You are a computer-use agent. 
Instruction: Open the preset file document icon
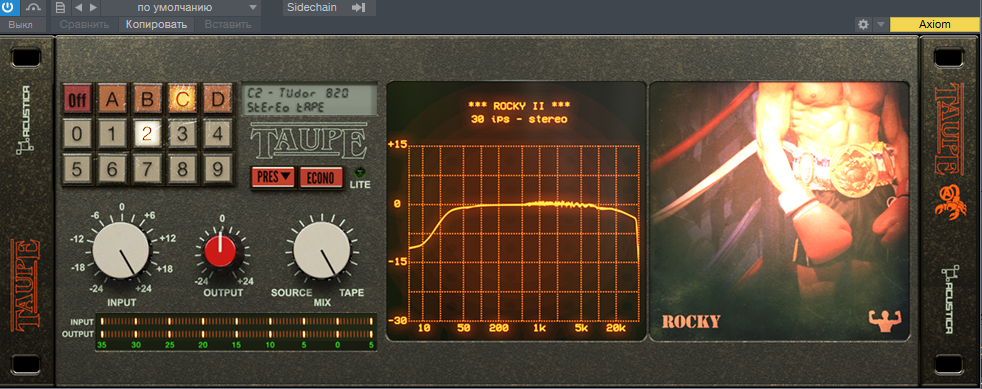(60, 8)
